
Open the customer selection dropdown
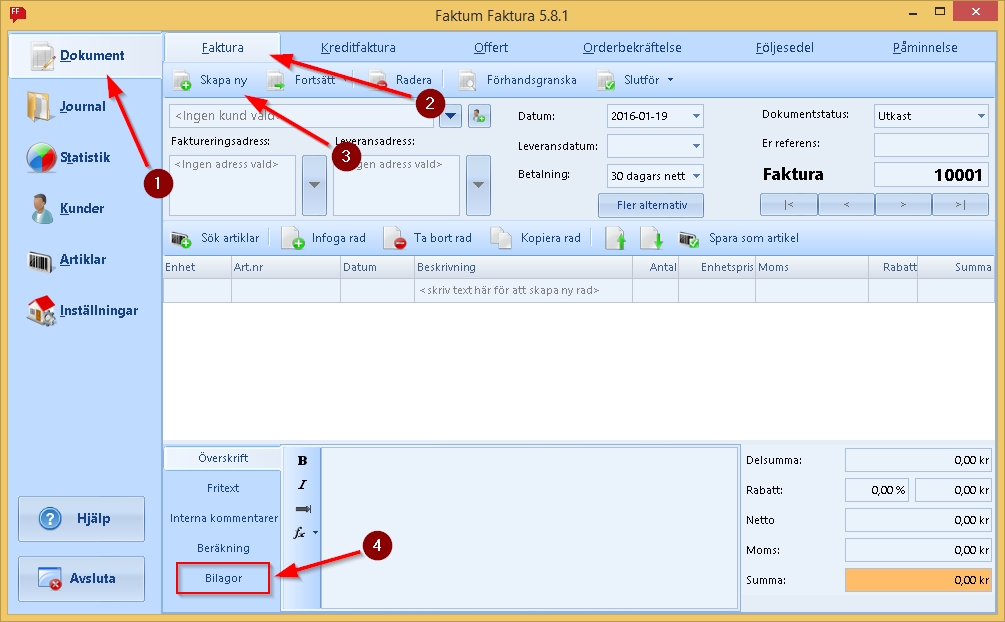pyautogui.click(x=451, y=116)
